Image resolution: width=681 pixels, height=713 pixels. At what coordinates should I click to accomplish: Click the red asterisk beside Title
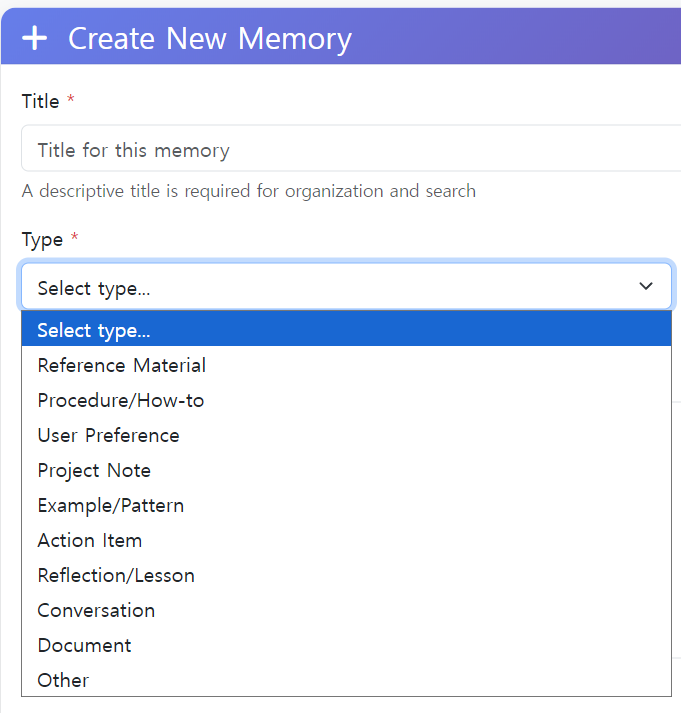(x=71, y=101)
